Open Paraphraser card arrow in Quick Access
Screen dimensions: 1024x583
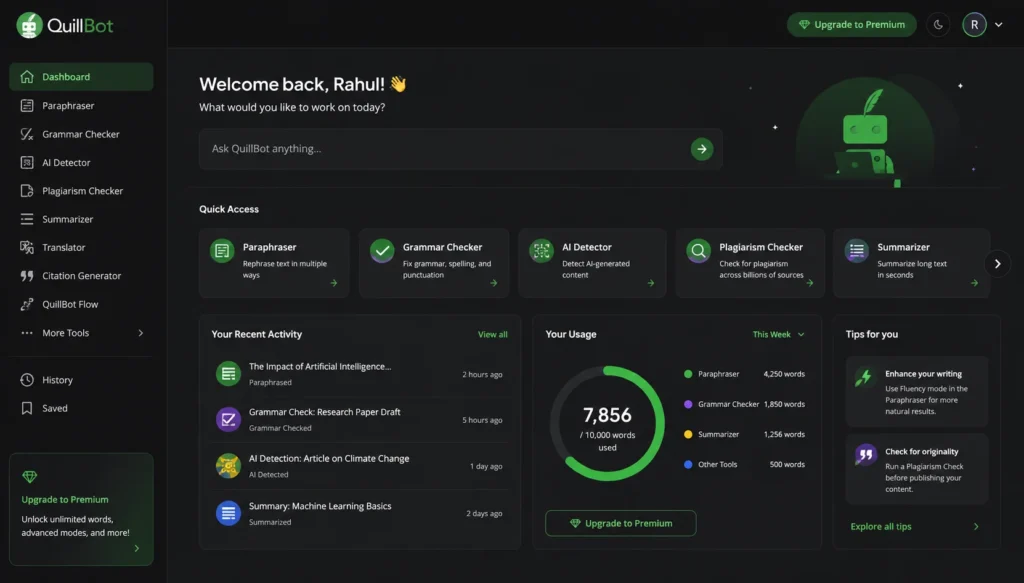[334, 283]
